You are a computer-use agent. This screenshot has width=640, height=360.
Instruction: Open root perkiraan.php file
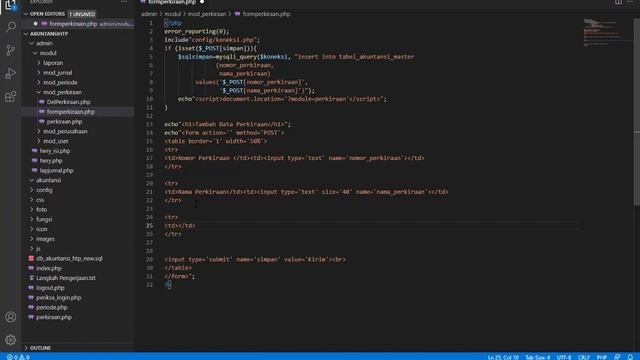point(53,317)
